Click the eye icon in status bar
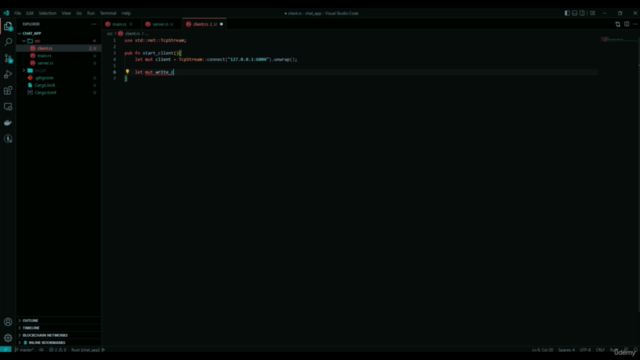 (41, 350)
